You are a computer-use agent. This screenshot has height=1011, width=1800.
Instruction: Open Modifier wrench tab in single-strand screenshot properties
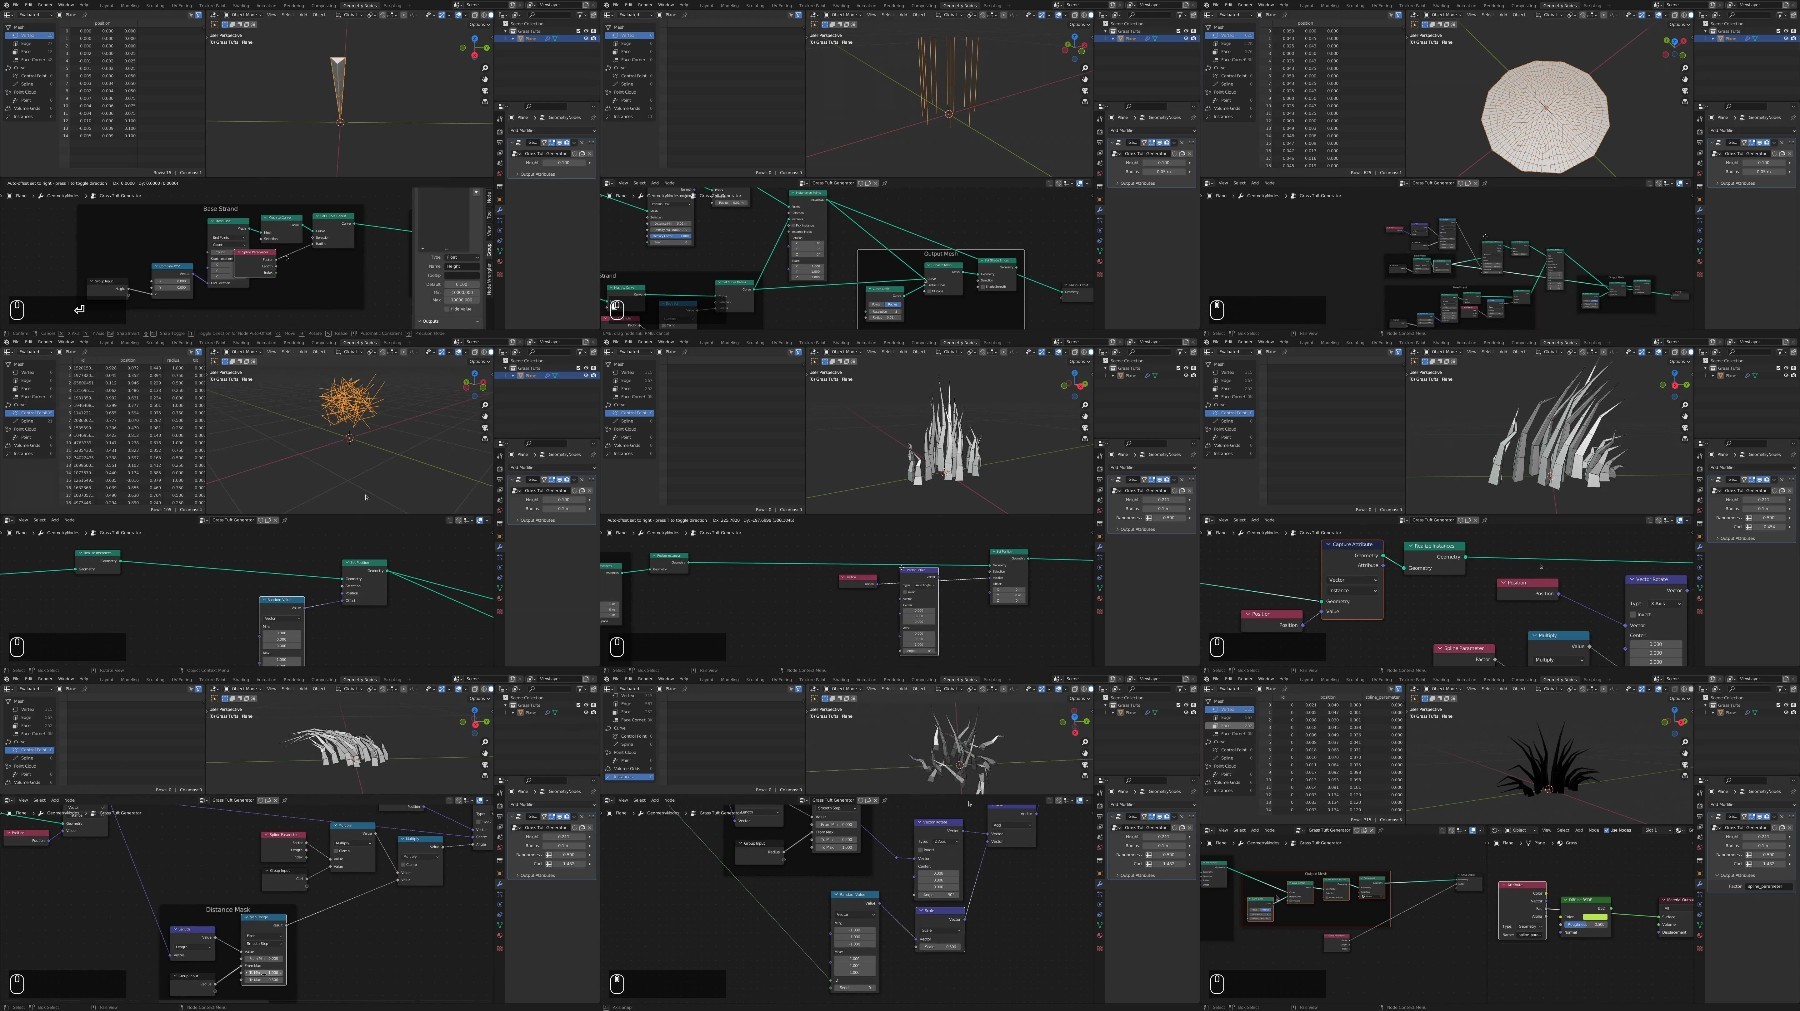click(499, 210)
